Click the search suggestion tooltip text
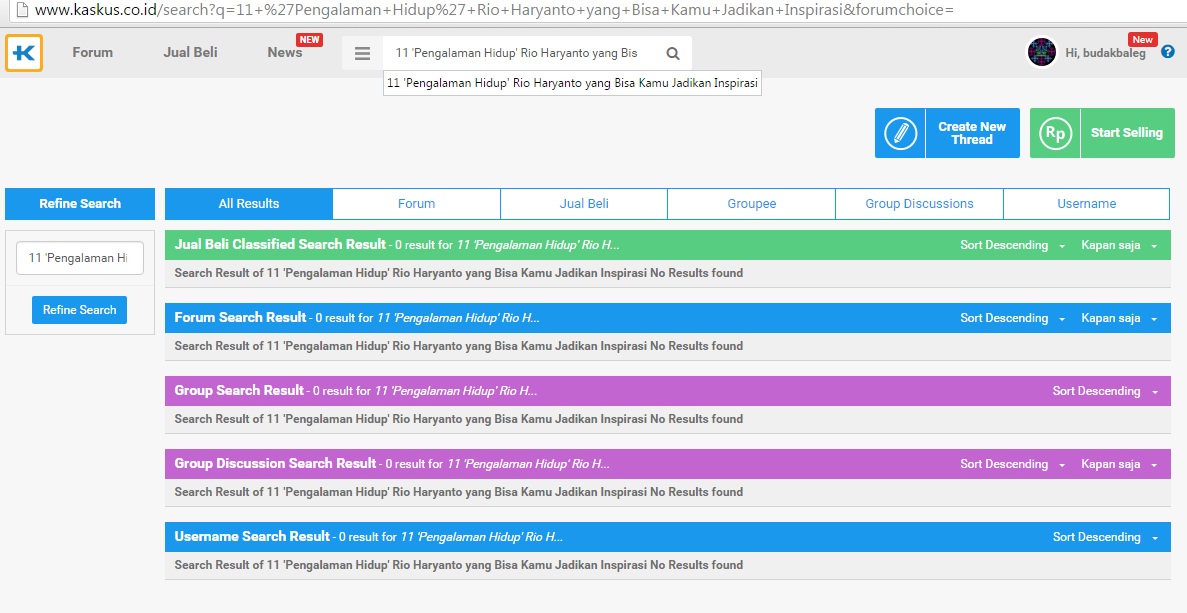 572,83
